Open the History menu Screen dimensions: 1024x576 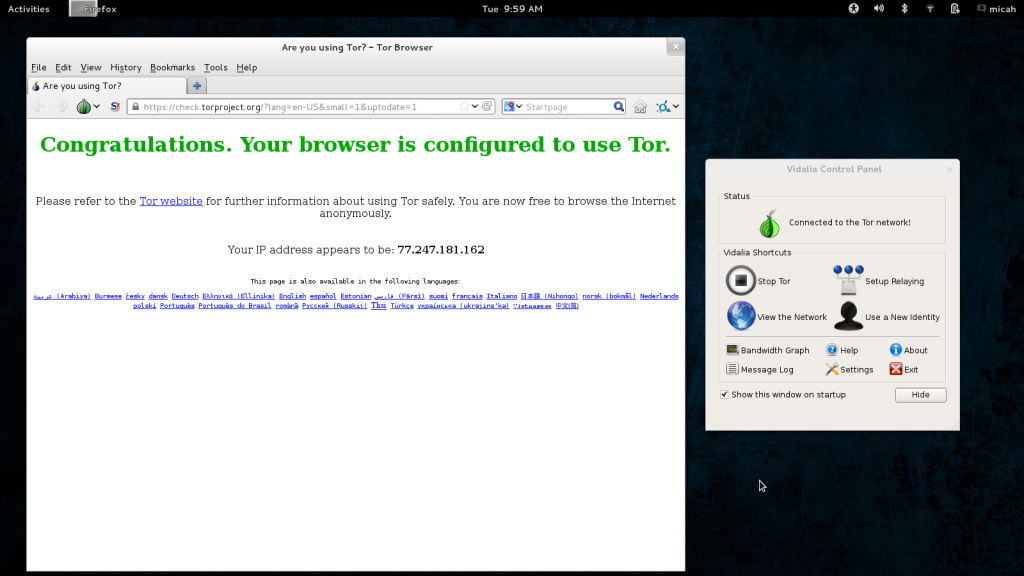pyautogui.click(x=125, y=67)
